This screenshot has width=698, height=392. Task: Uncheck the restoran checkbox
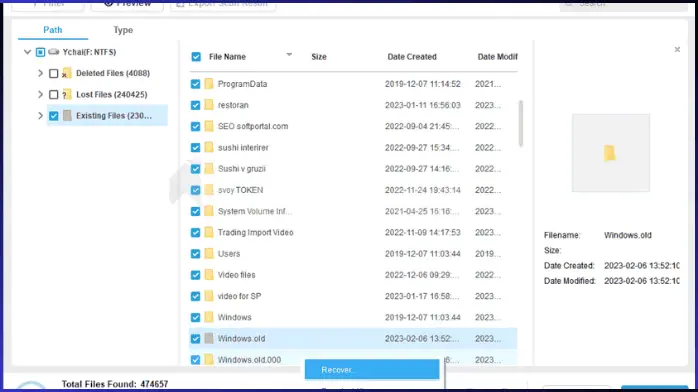(195, 105)
